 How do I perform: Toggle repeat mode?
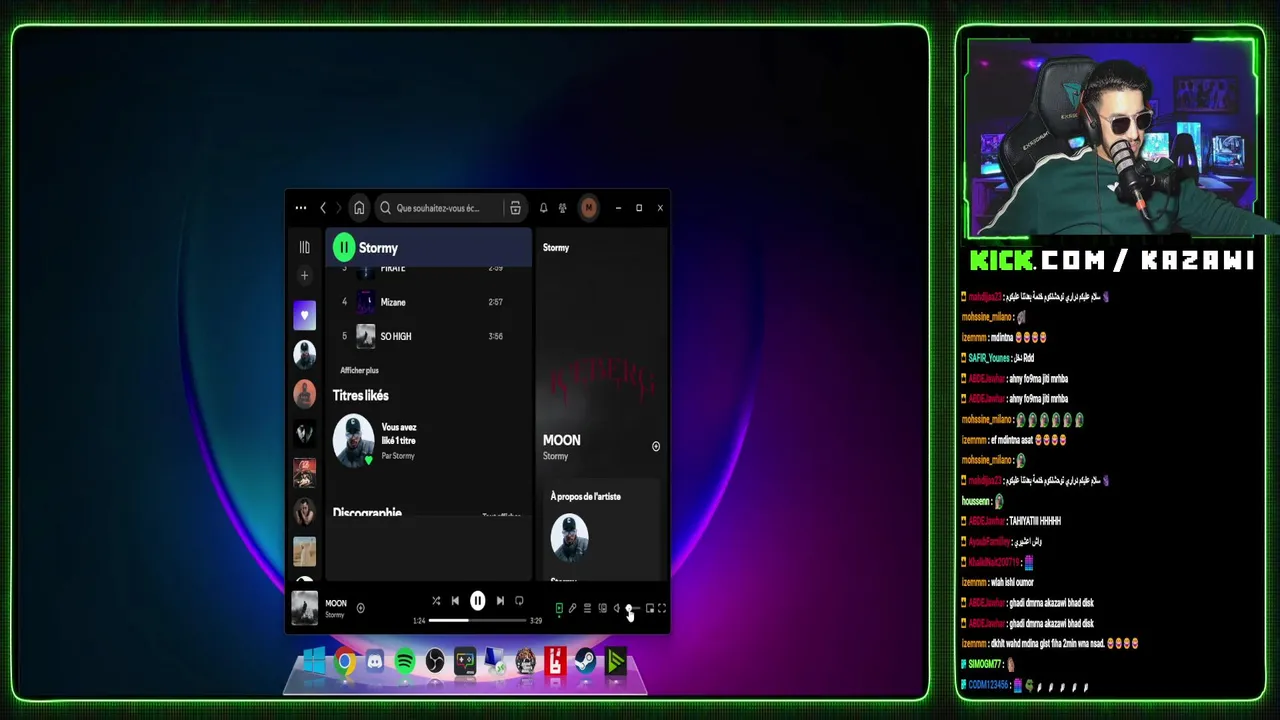[519, 601]
